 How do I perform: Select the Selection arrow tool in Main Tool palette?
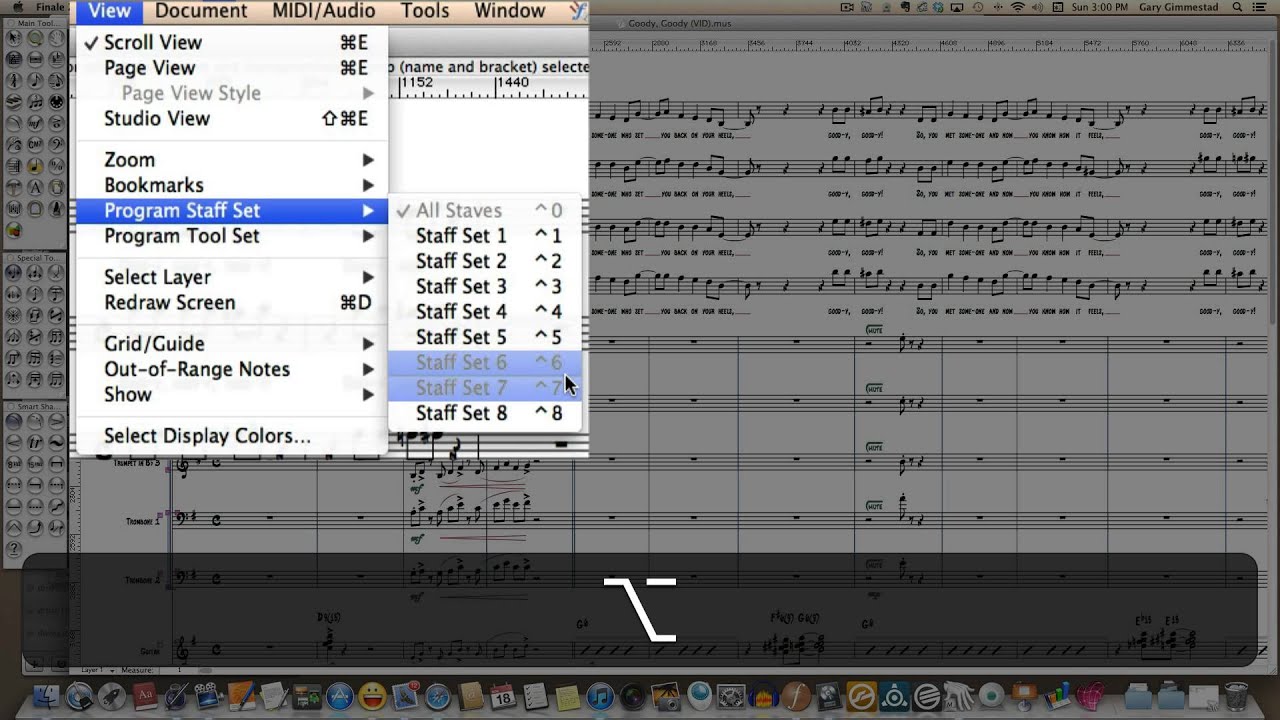click(14, 37)
